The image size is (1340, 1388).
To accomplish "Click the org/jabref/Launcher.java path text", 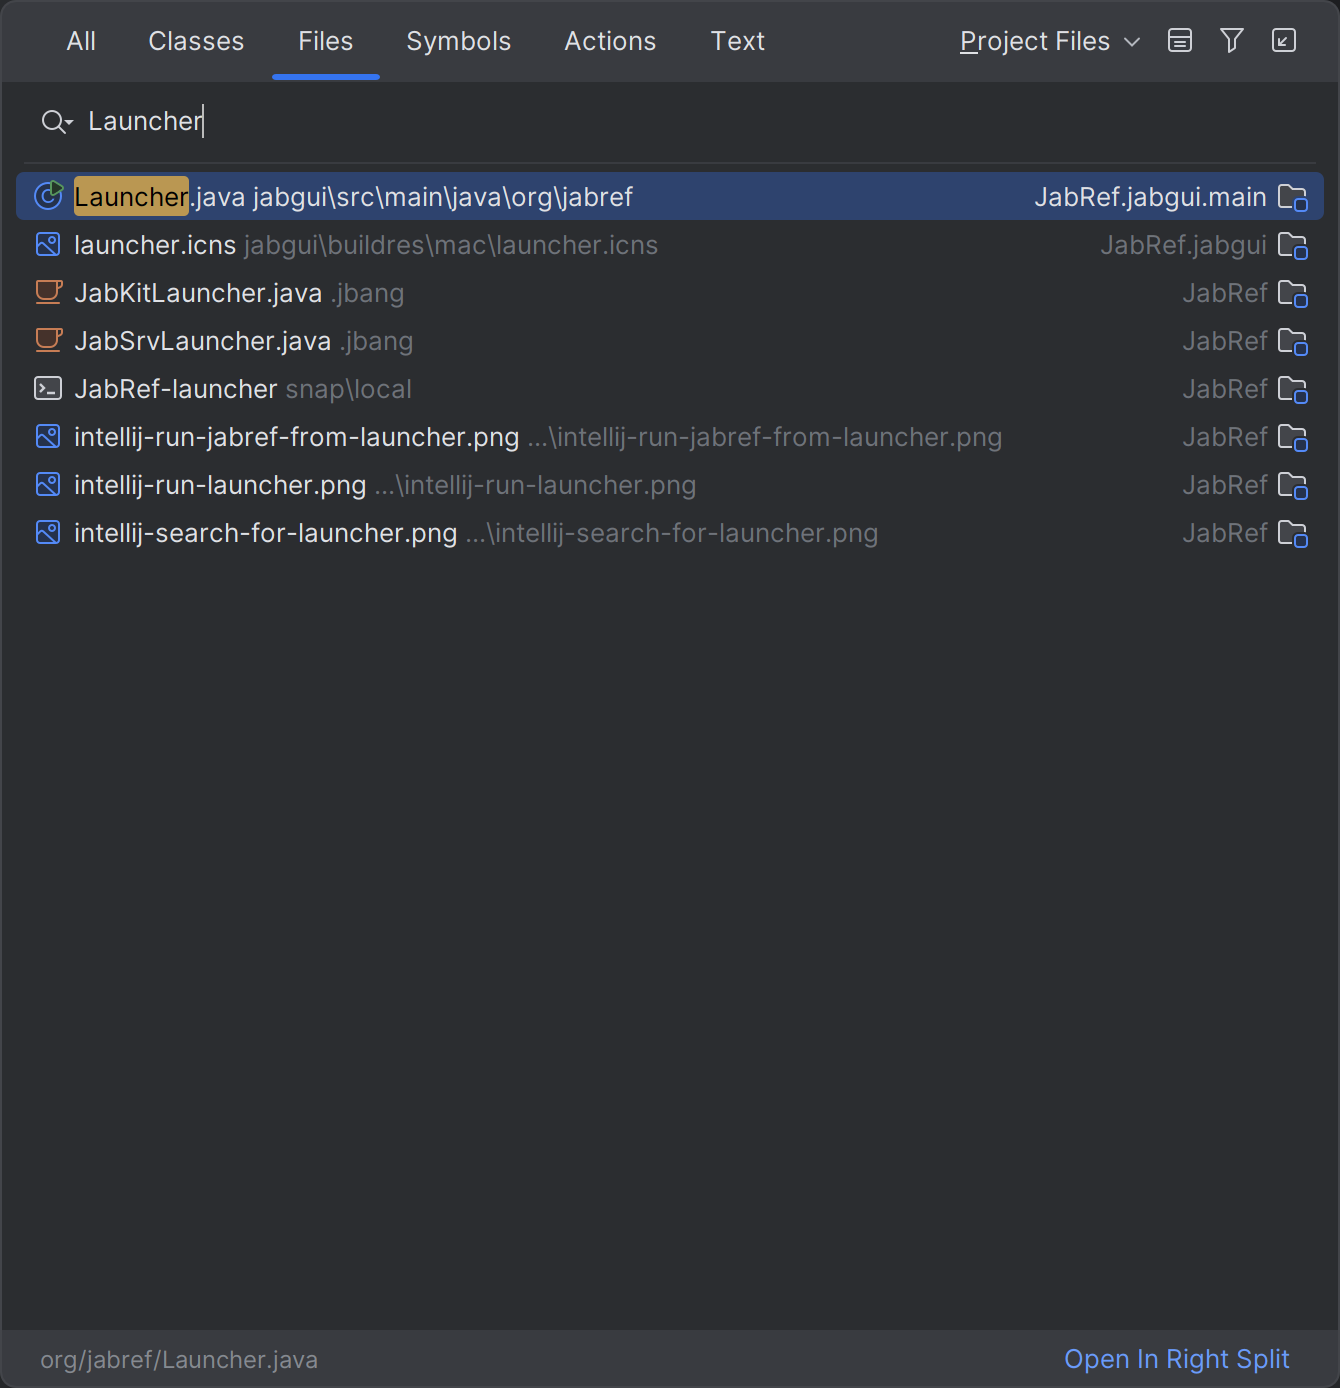I will point(179,1360).
